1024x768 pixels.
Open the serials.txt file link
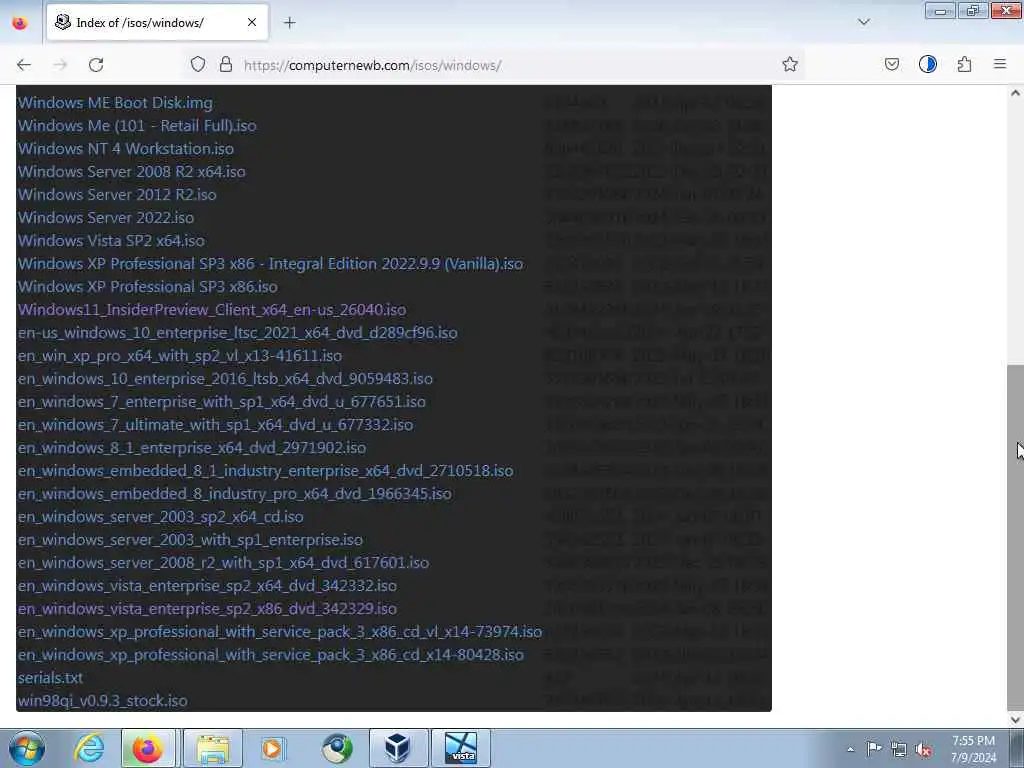[x=50, y=678]
